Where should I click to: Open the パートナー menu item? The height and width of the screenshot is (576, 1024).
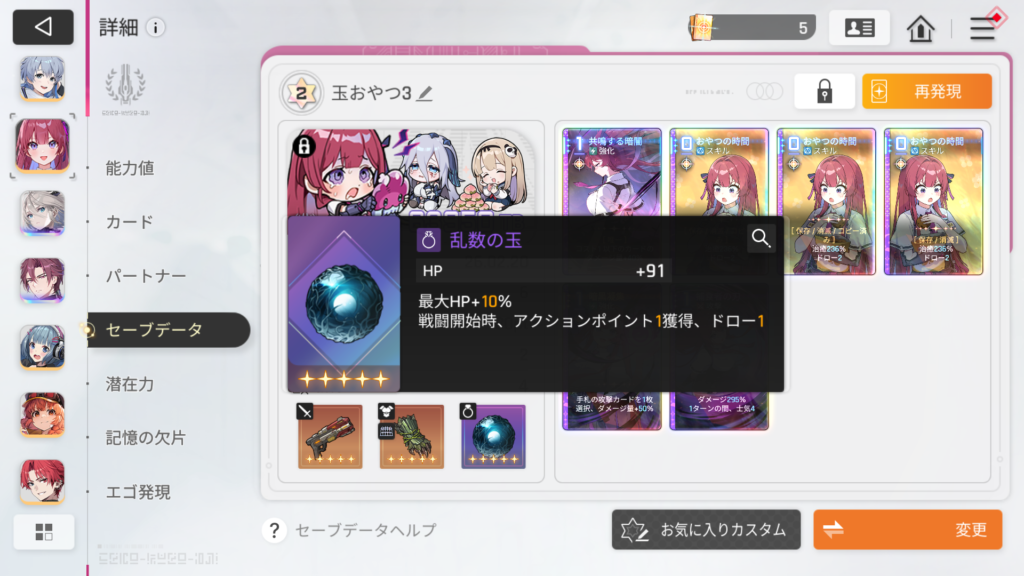click(146, 276)
